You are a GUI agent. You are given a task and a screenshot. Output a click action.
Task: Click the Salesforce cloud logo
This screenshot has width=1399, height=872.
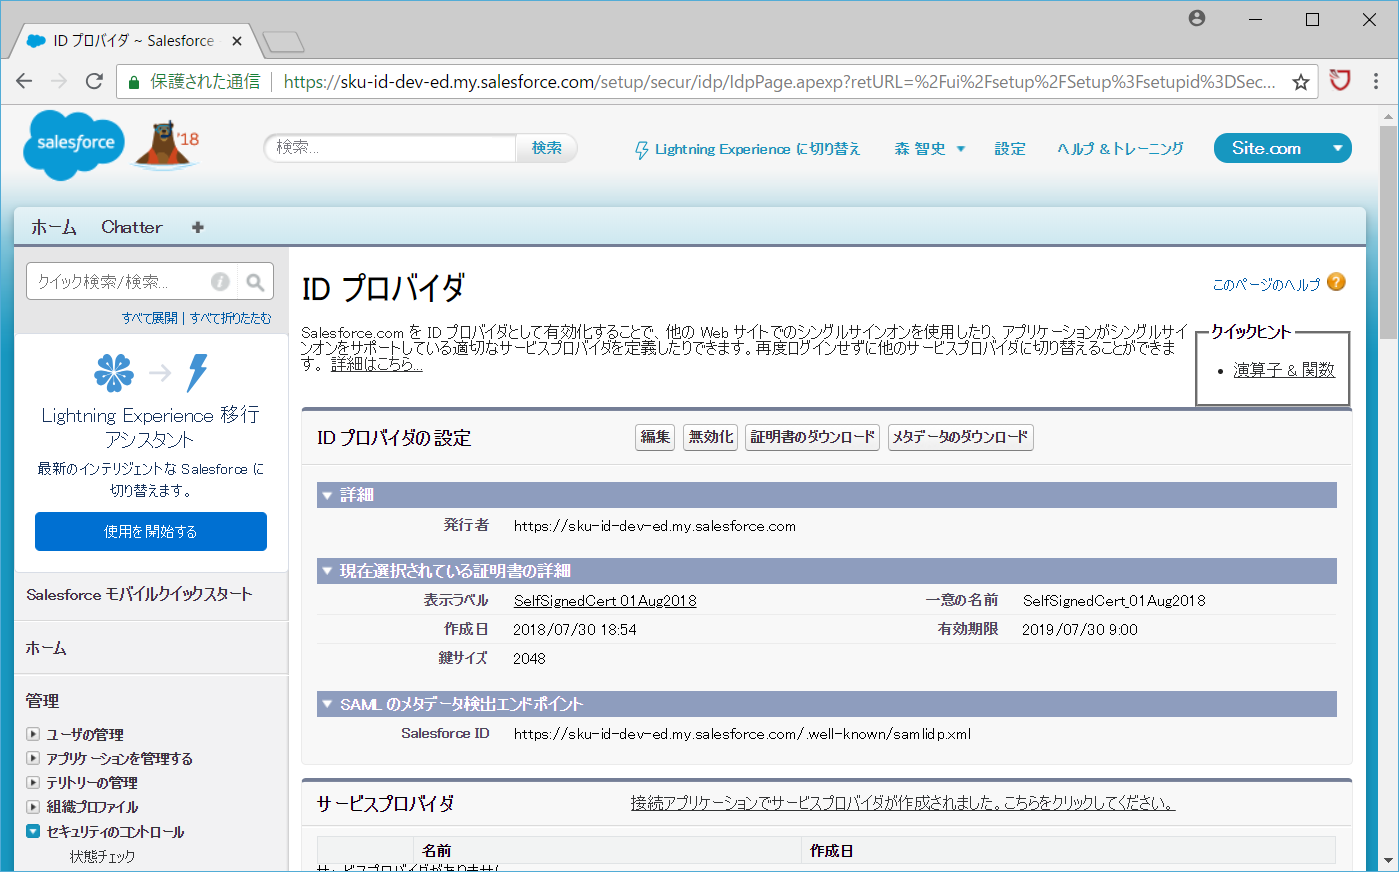pos(75,145)
